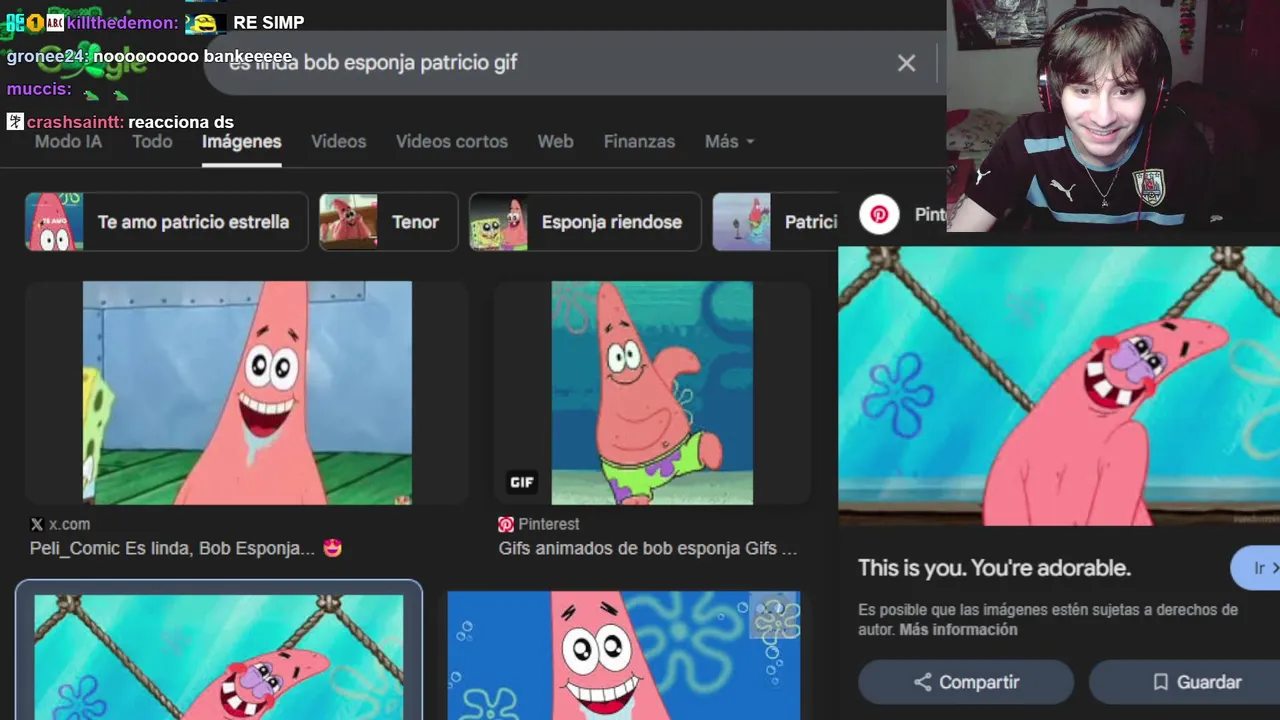The width and height of the screenshot is (1280, 720).
Task: Click the X.com source icon under first result
Action: [37, 524]
